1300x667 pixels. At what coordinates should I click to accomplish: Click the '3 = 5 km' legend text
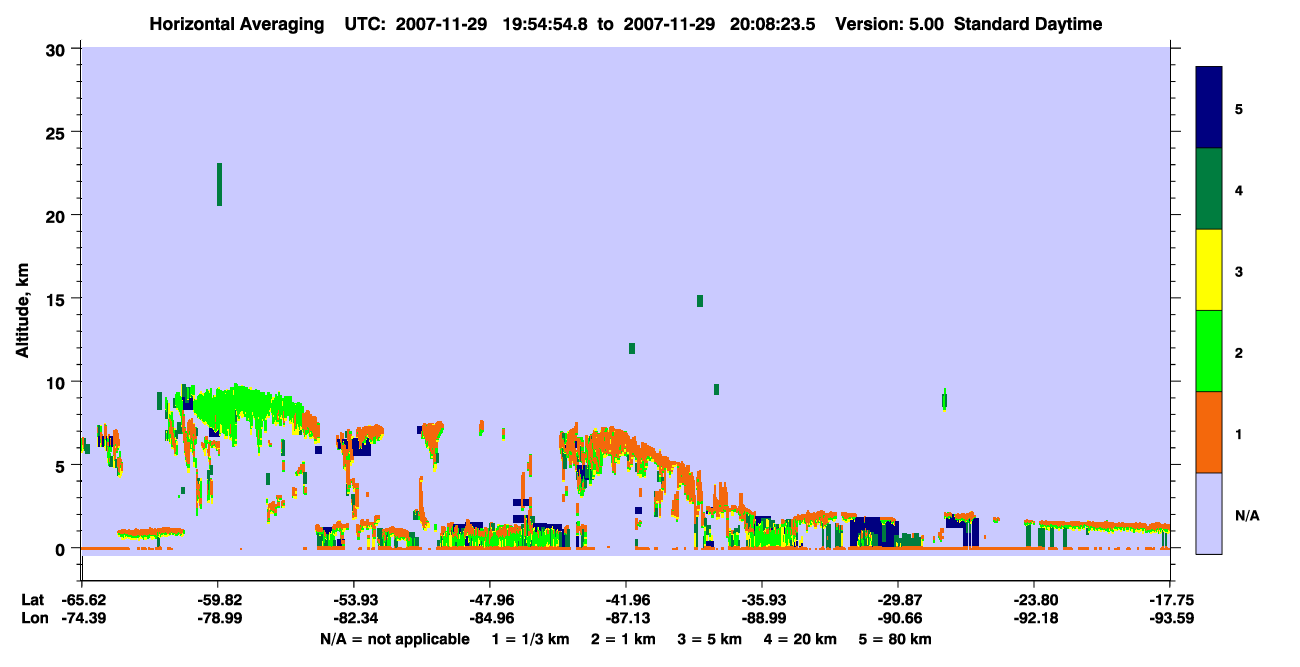click(x=710, y=639)
